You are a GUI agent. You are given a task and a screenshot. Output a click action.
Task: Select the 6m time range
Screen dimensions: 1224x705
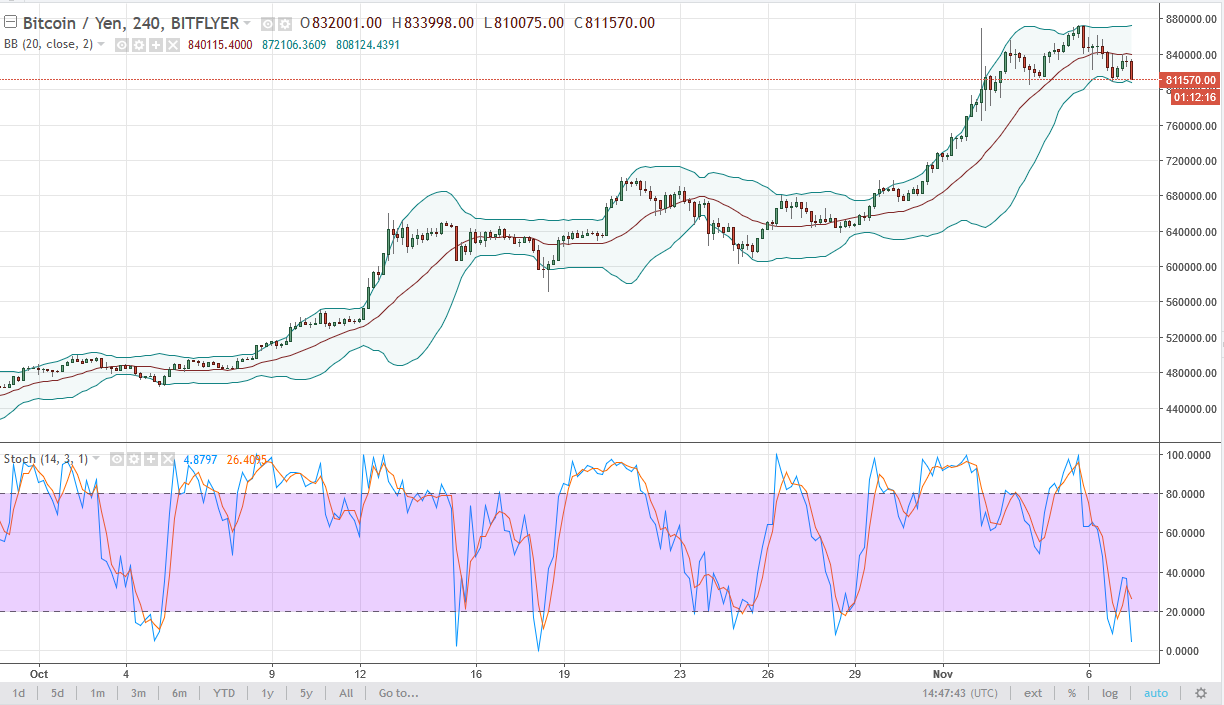coord(179,693)
